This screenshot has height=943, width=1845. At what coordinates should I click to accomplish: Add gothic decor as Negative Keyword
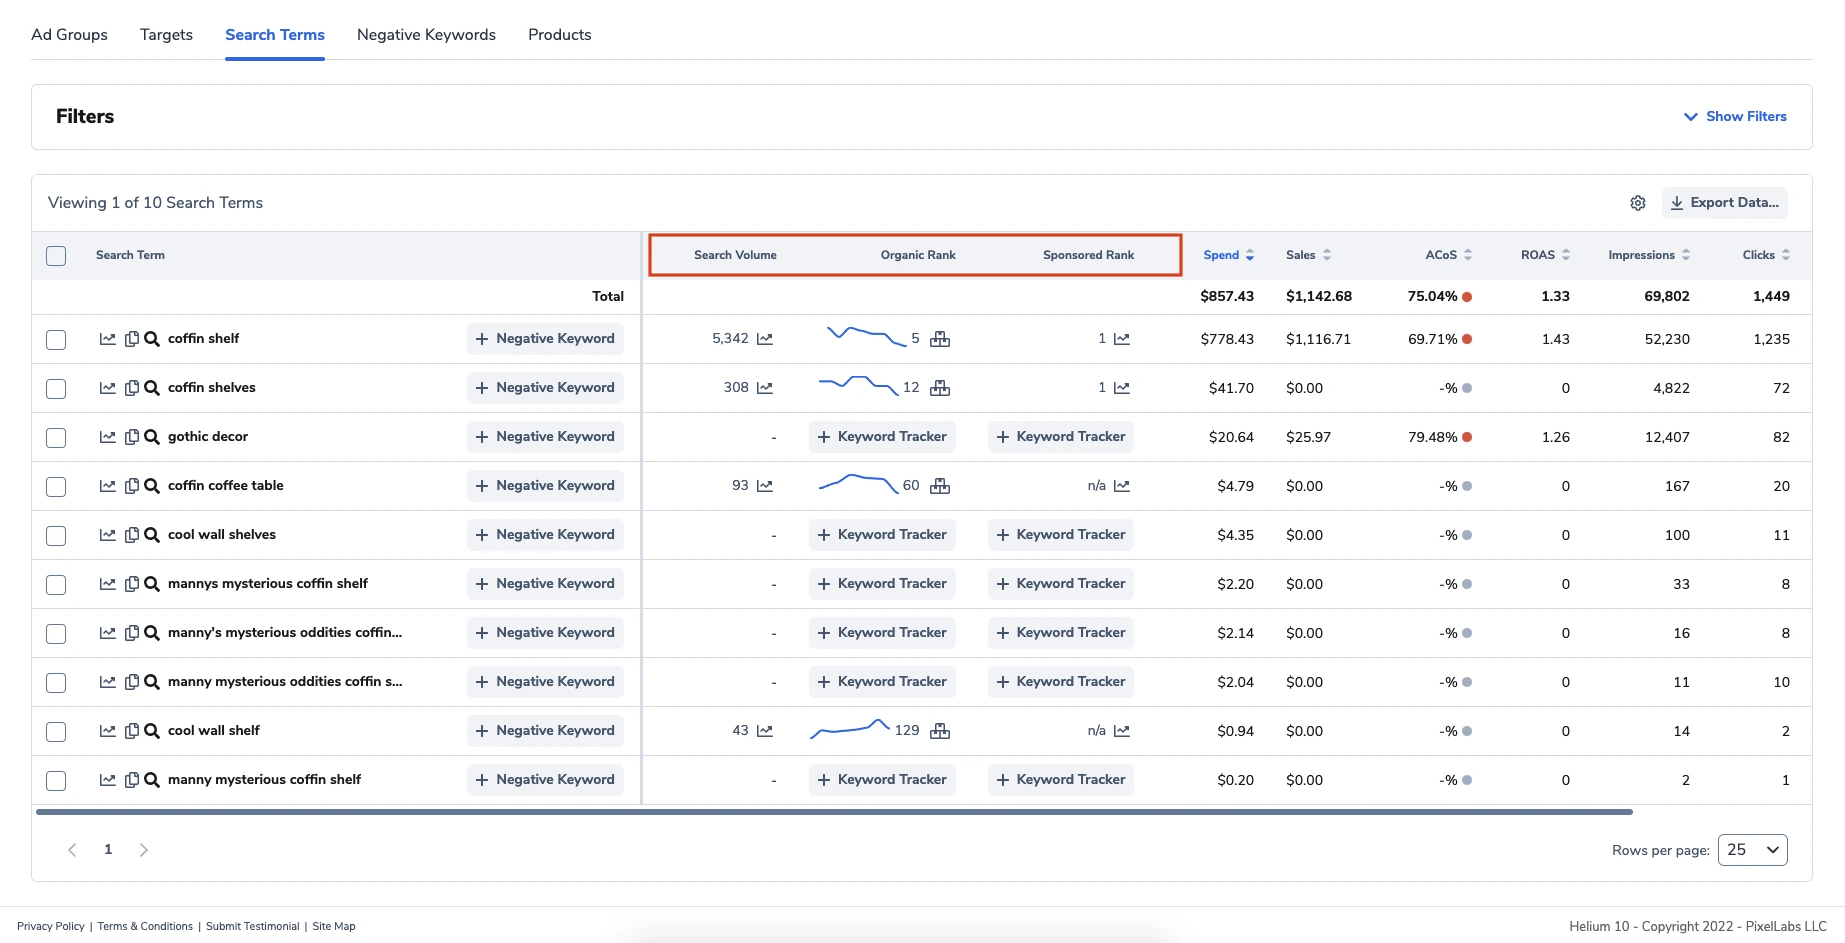point(545,437)
